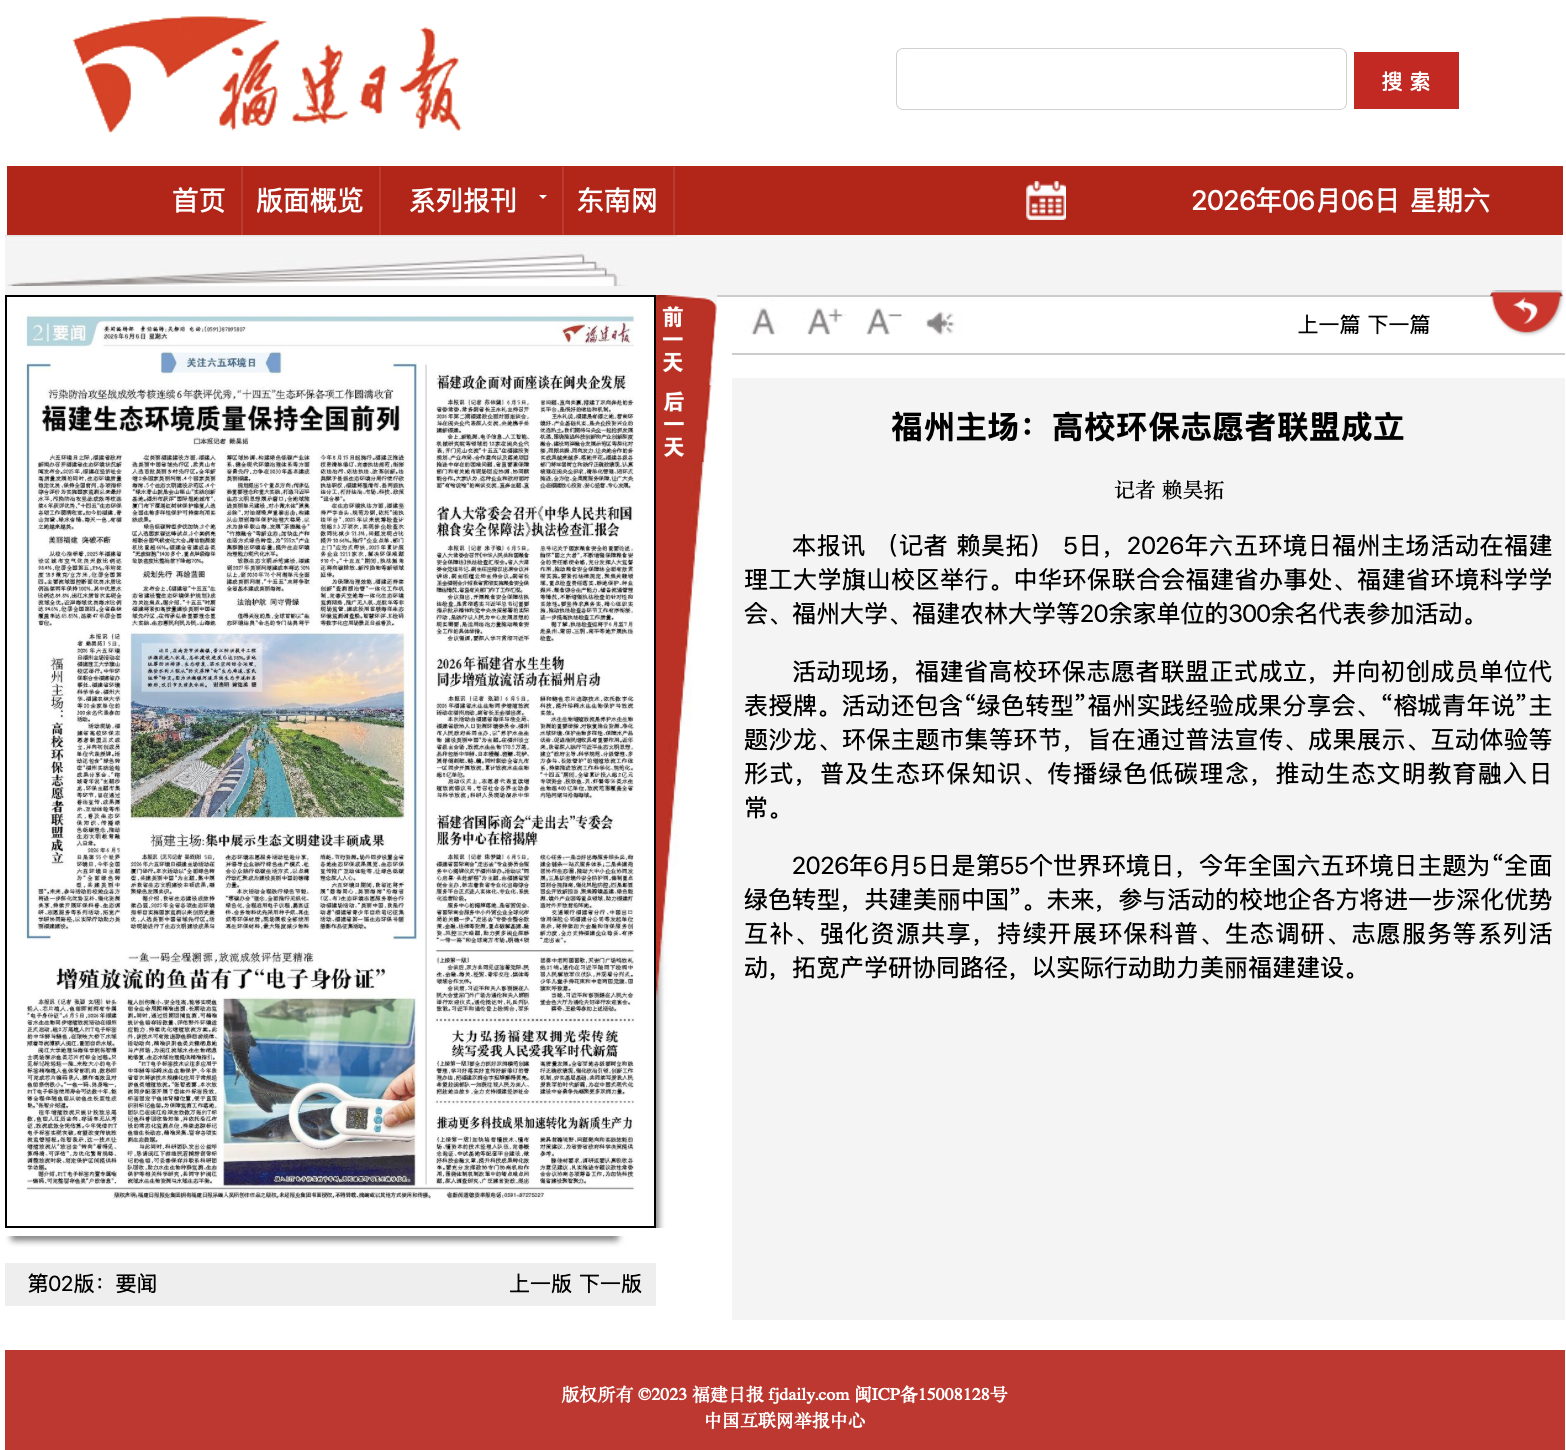Open article 福建省国际商会"走出去"专委会 on the page
The width and height of the screenshot is (1566, 1450).
[524, 830]
